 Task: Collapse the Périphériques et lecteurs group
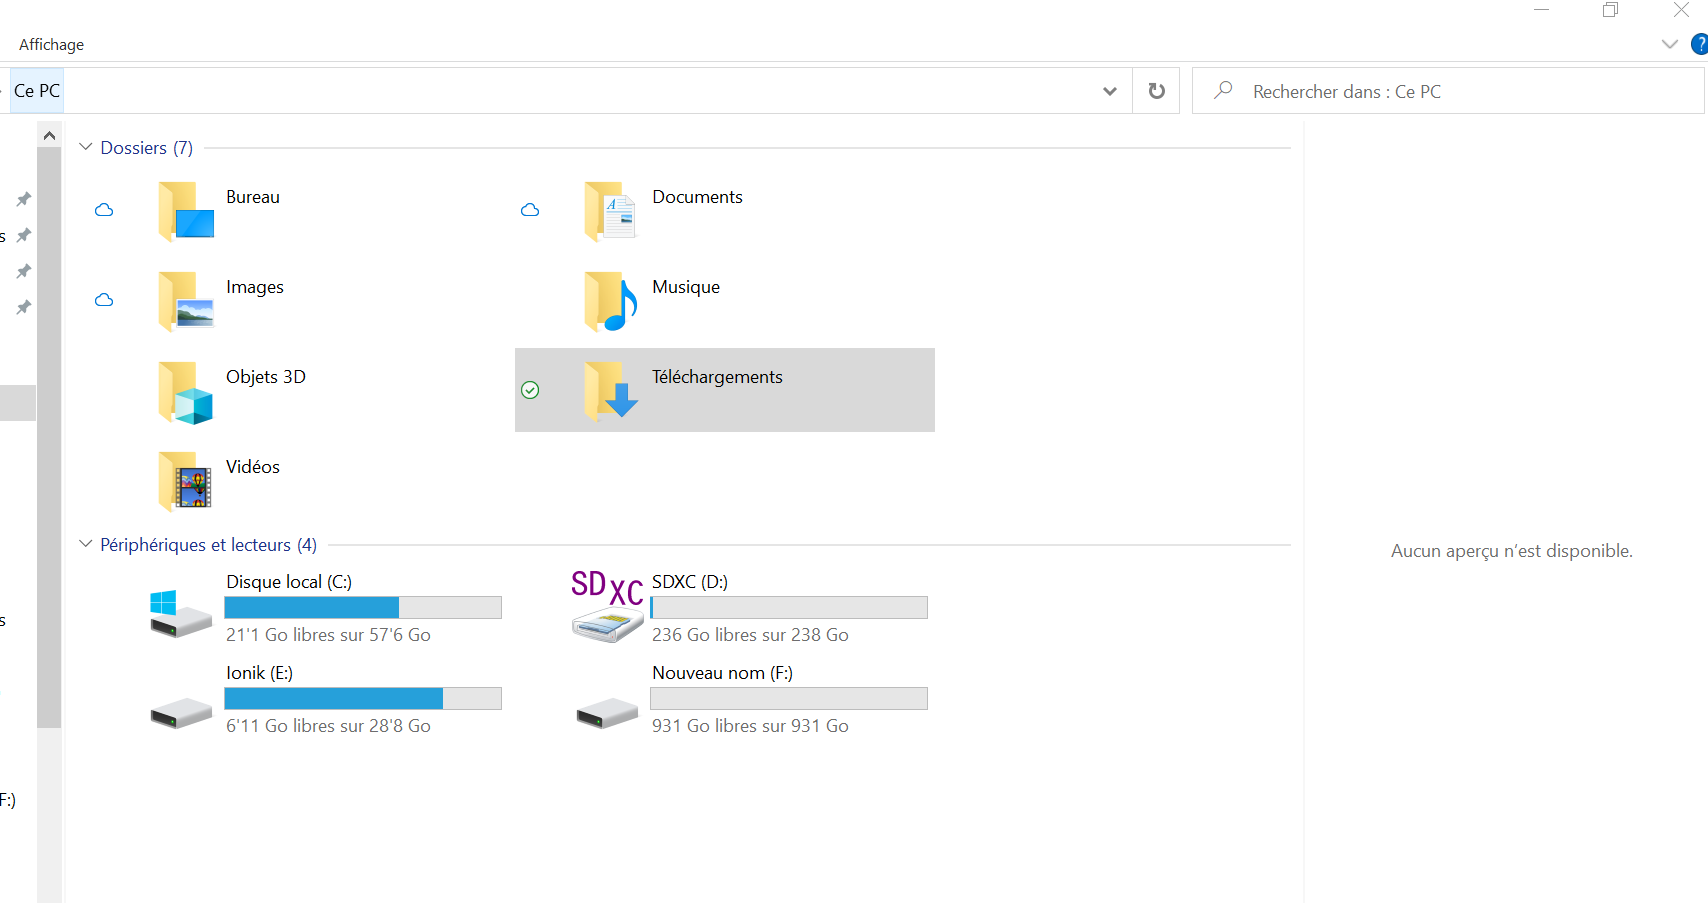pos(86,544)
